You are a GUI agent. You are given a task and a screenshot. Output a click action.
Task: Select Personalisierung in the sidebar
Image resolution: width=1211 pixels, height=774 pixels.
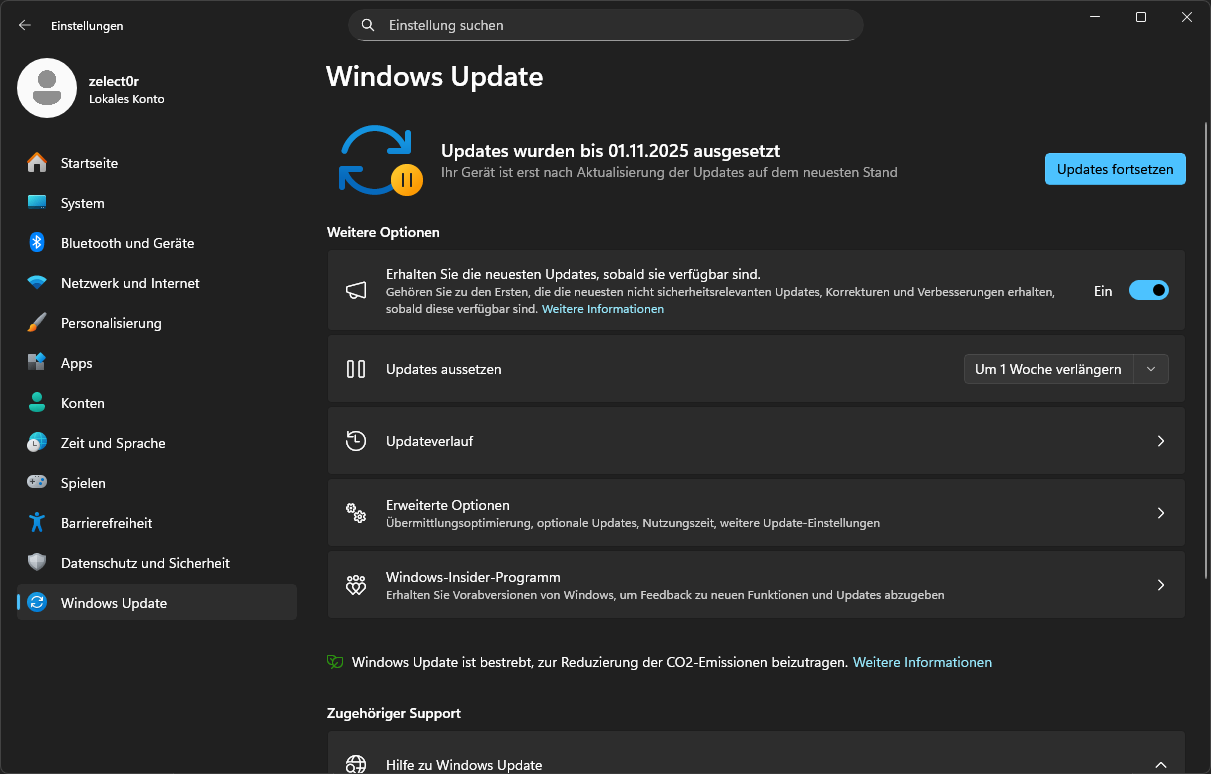157,323
